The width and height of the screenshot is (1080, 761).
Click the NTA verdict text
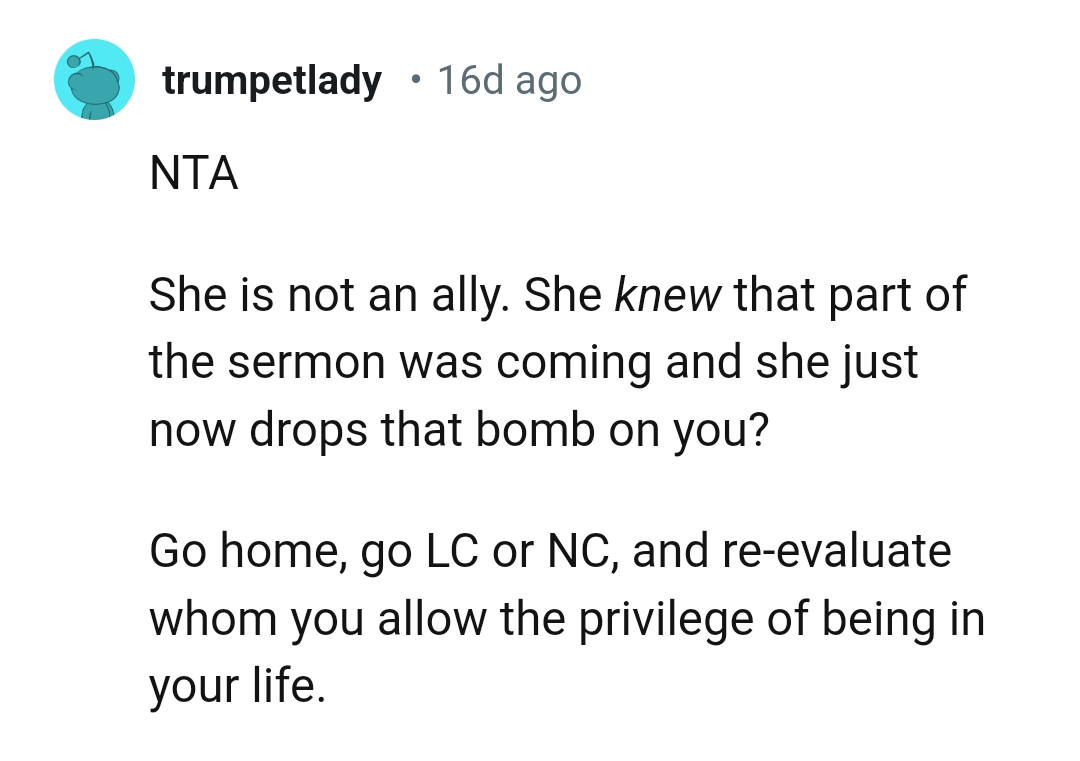(x=194, y=175)
